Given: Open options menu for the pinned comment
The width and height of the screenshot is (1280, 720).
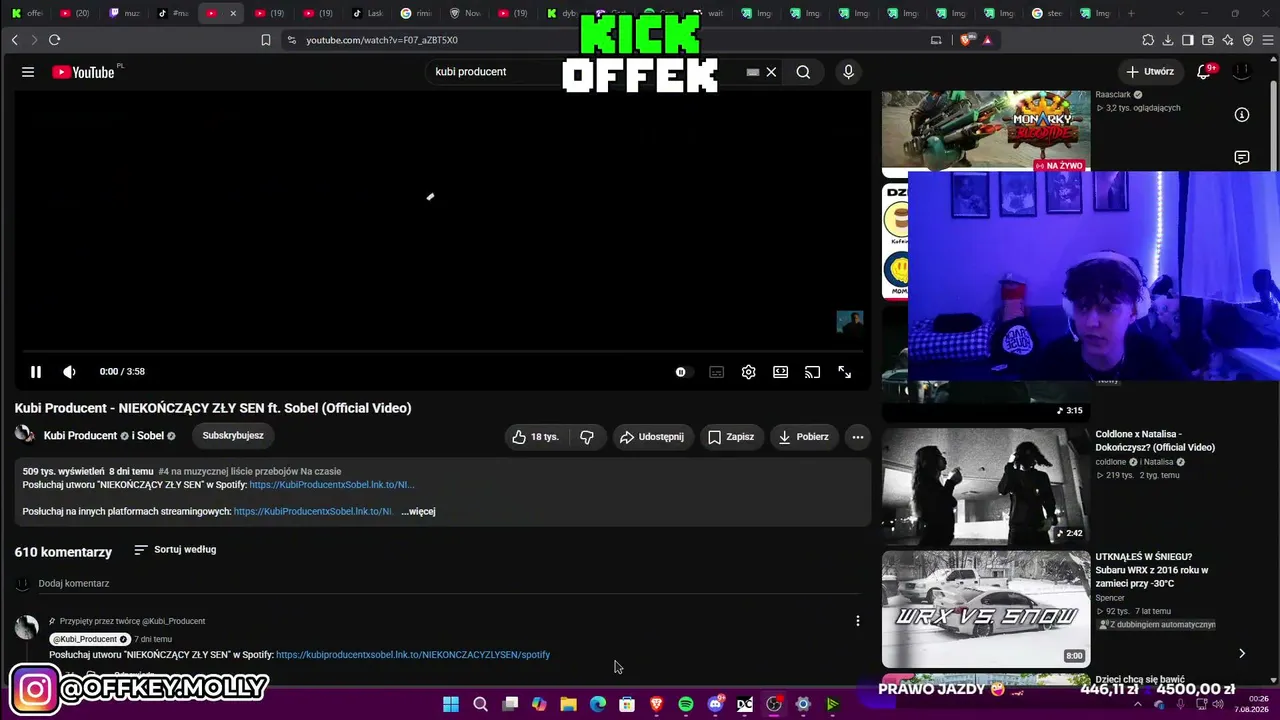Looking at the screenshot, I should coord(857,621).
